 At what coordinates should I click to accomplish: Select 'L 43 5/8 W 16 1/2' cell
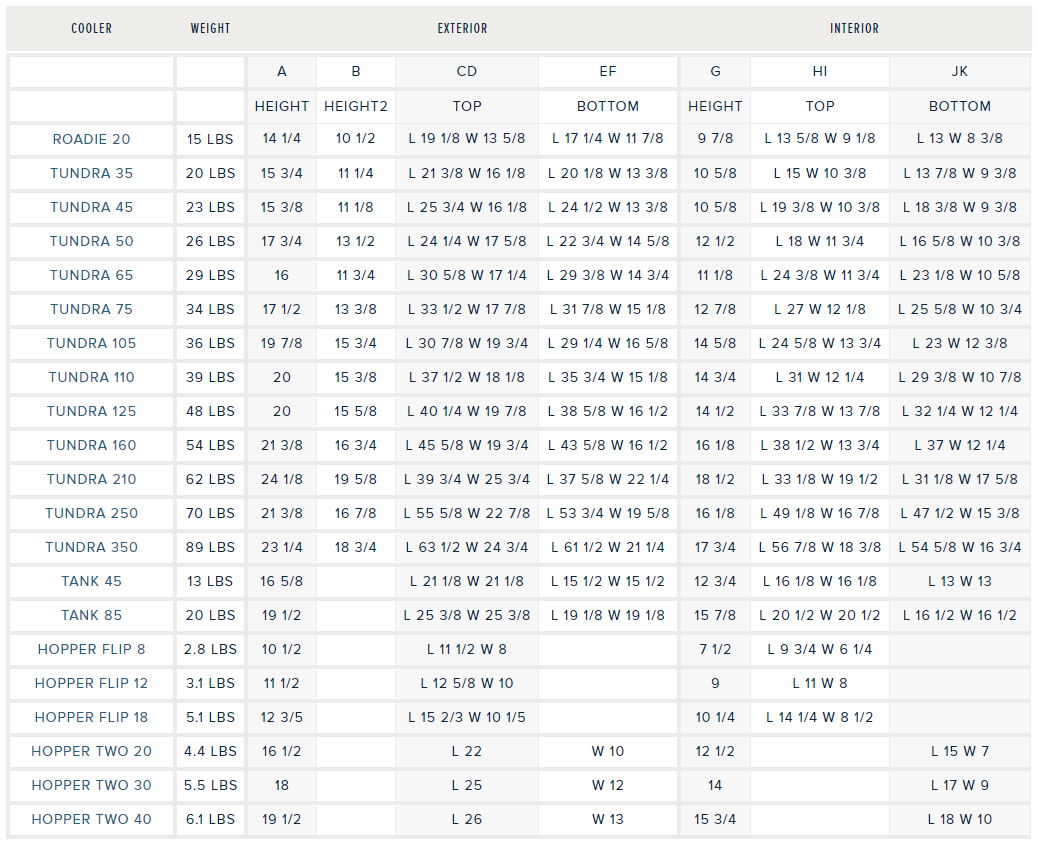(x=608, y=445)
